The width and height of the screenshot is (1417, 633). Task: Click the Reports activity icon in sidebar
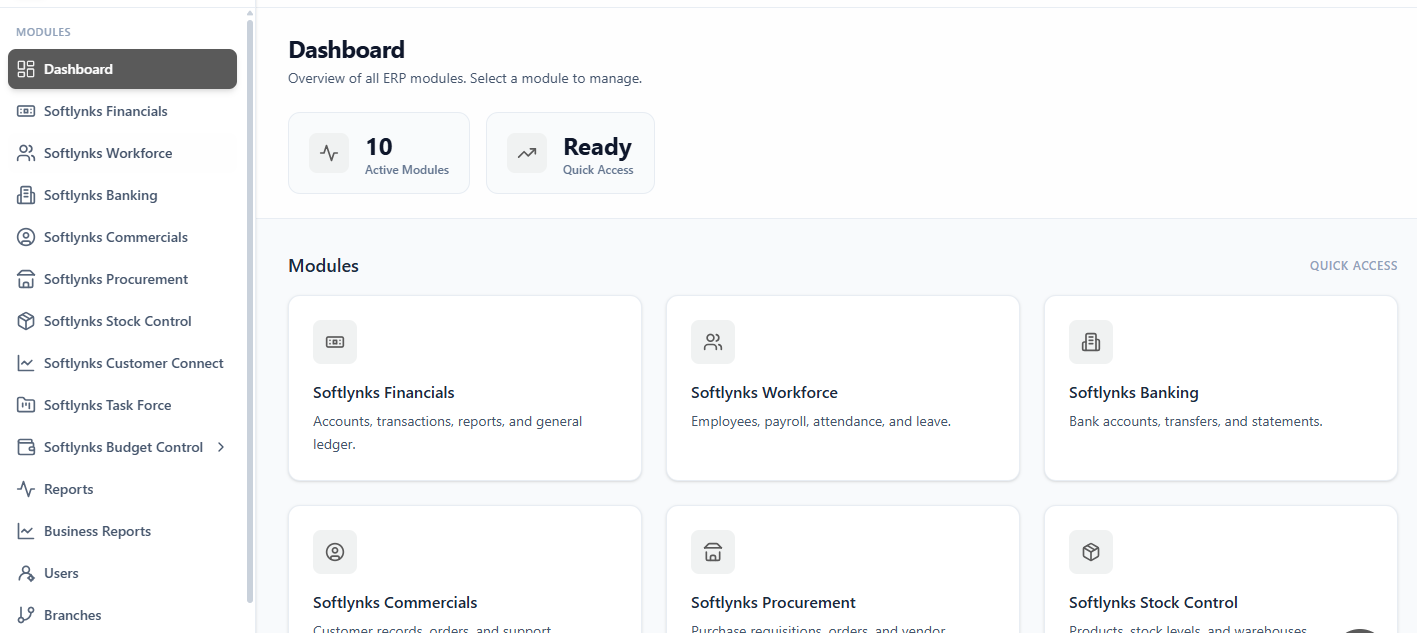[x=26, y=489]
